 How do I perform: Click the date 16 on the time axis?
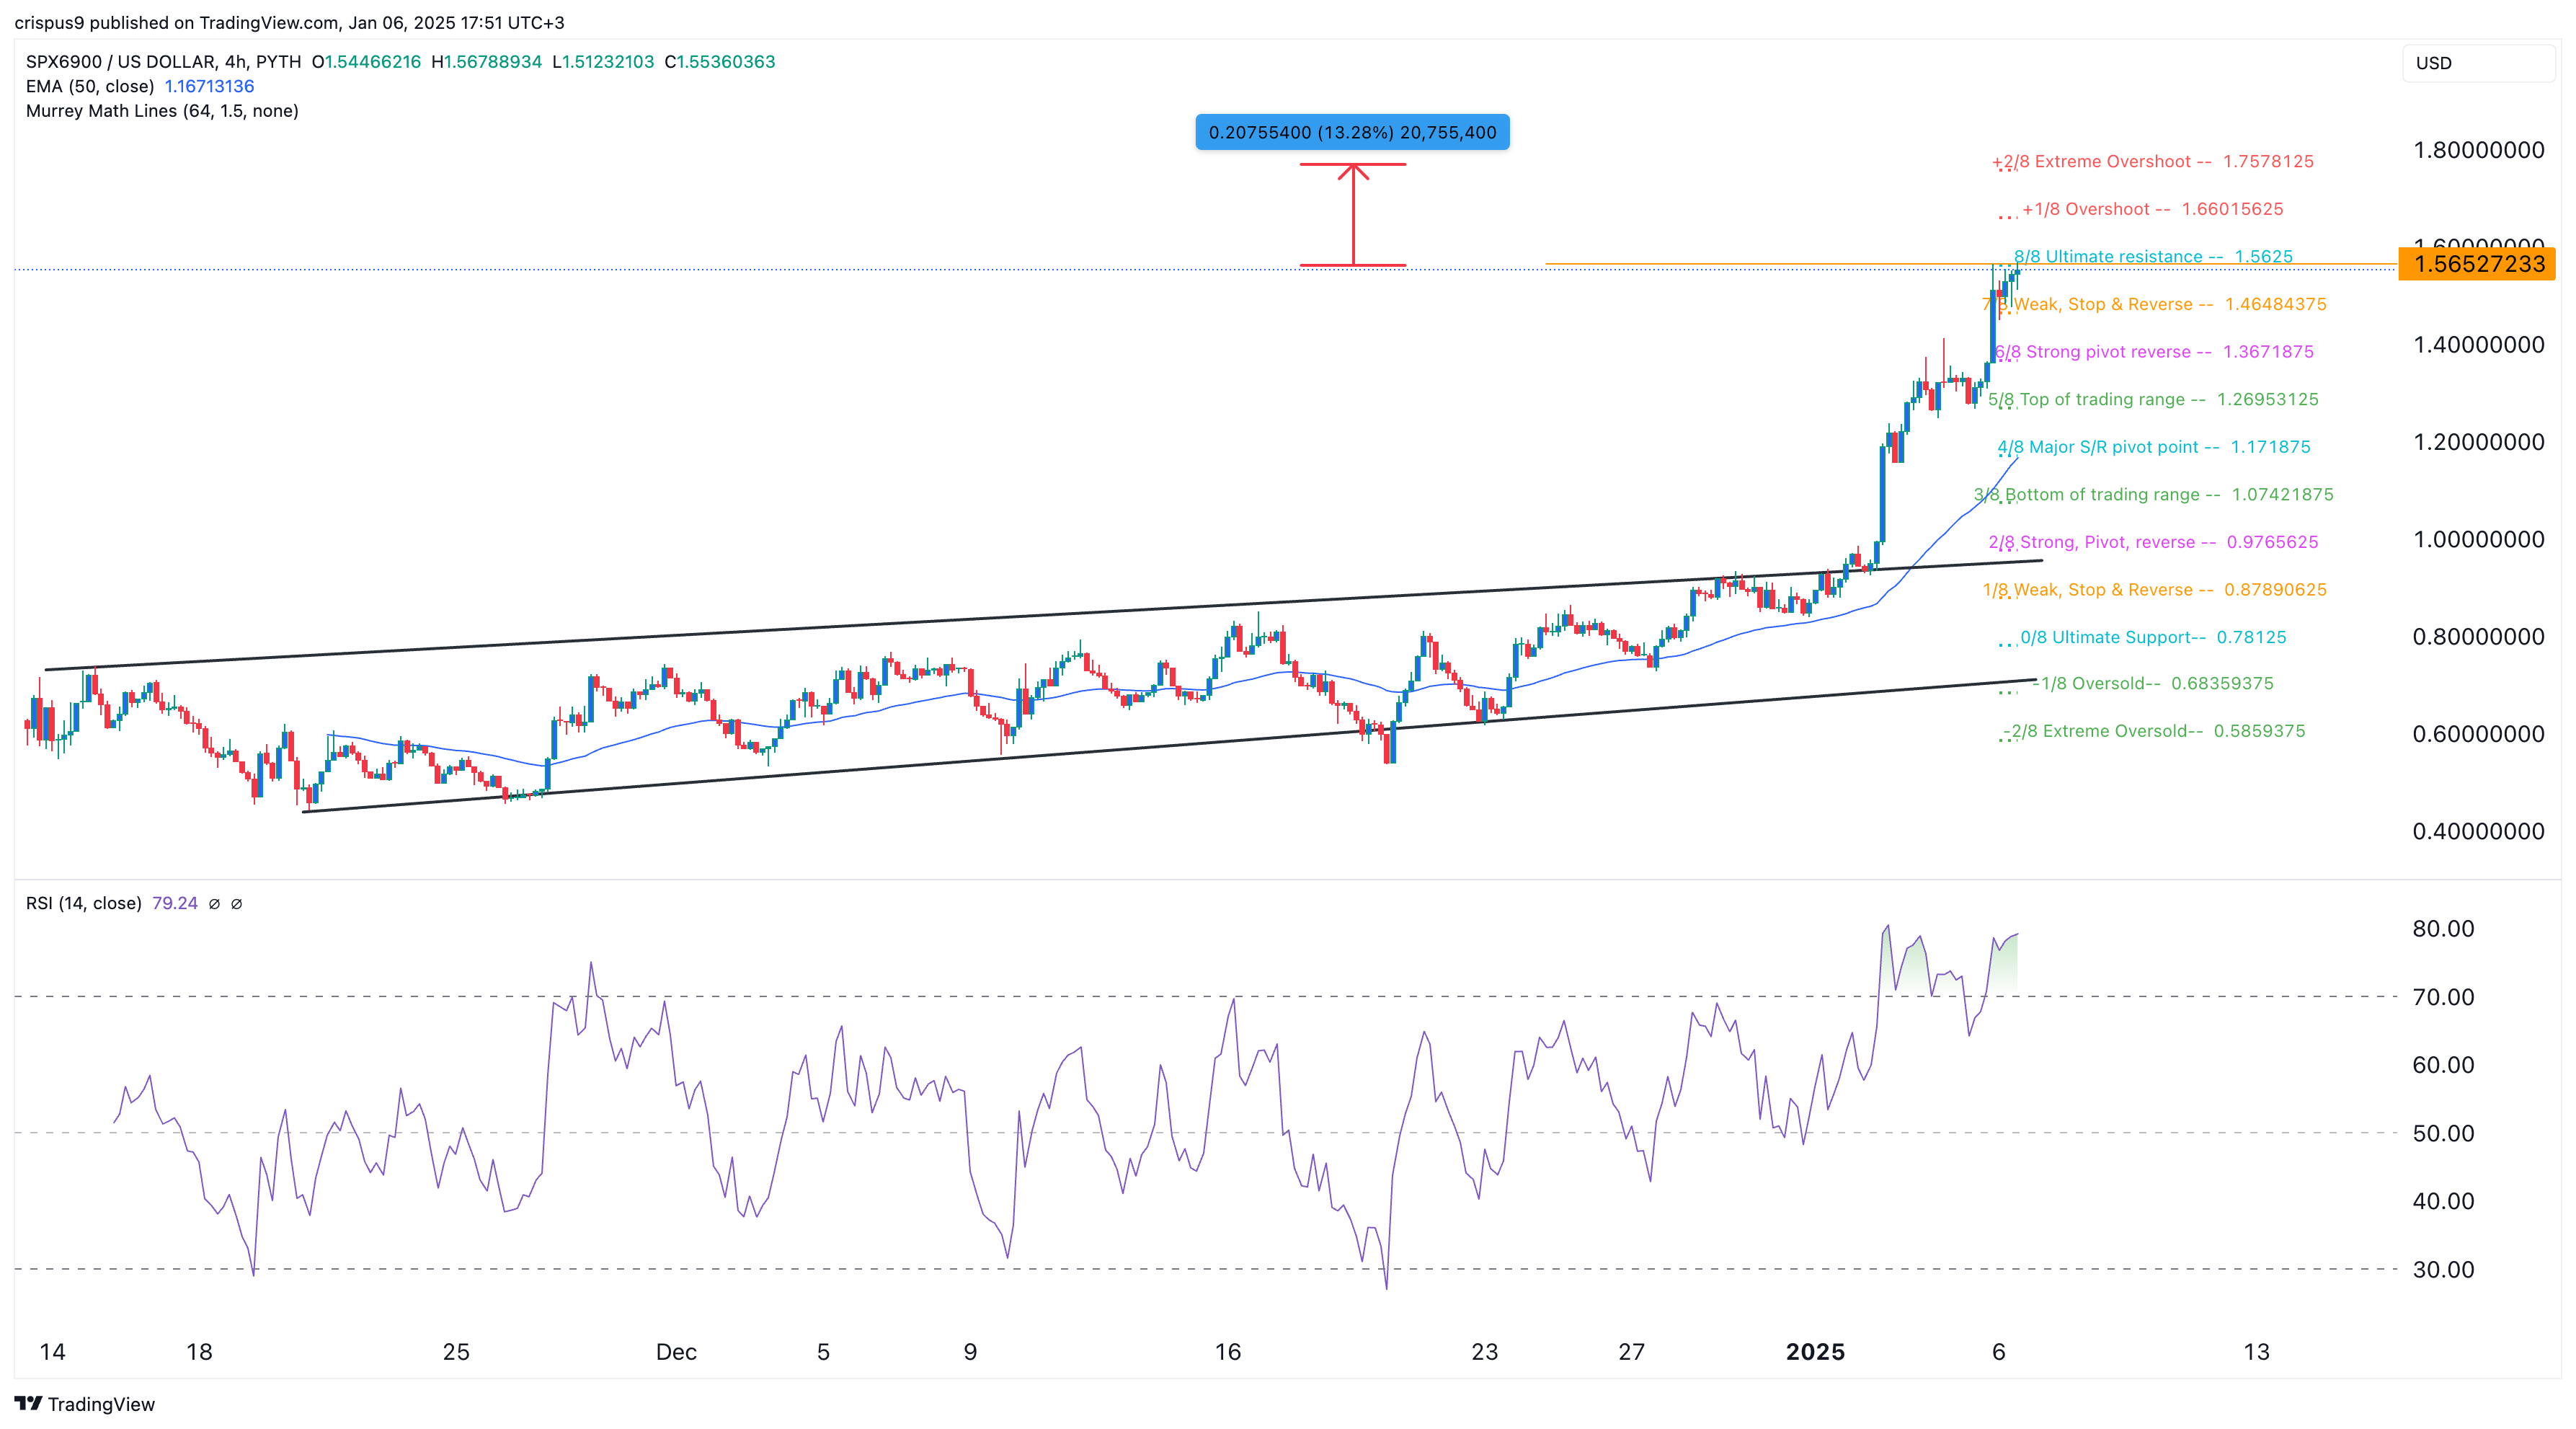point(1227,1353)
